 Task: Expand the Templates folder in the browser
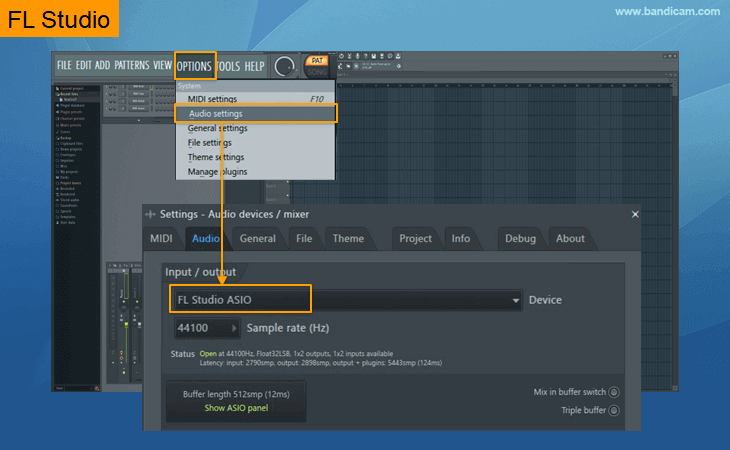(x=66, y=217)
